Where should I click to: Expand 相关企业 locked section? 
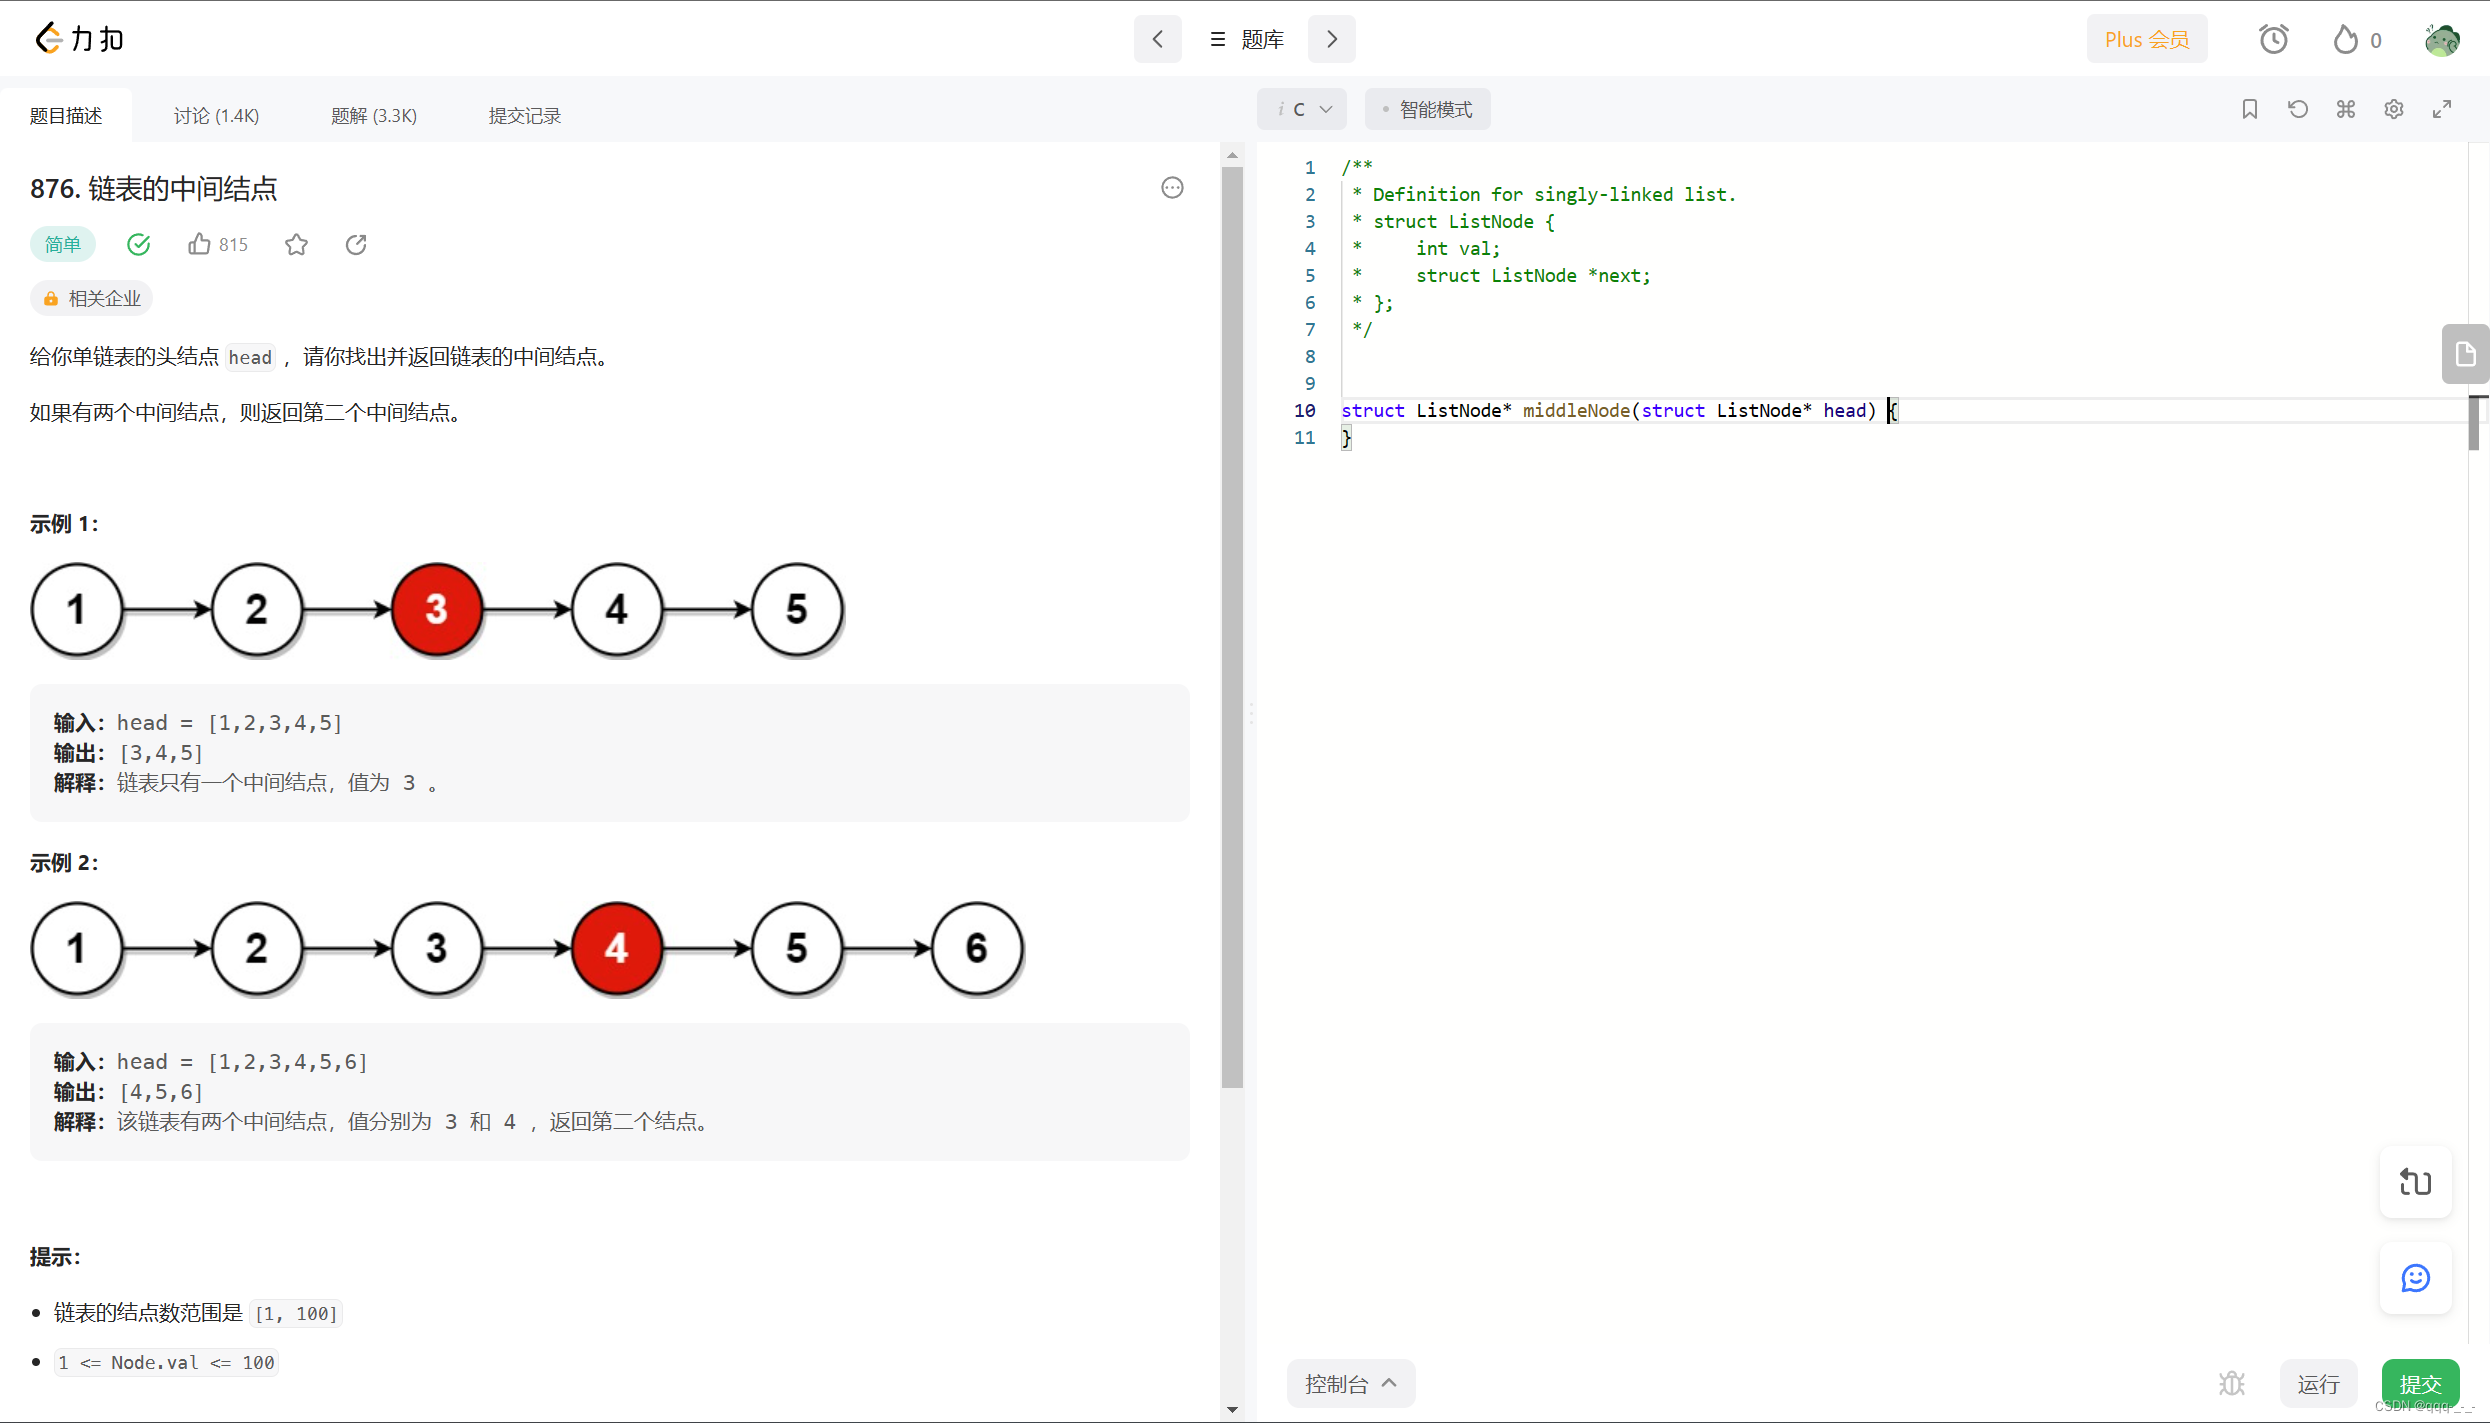click(91, 298)
